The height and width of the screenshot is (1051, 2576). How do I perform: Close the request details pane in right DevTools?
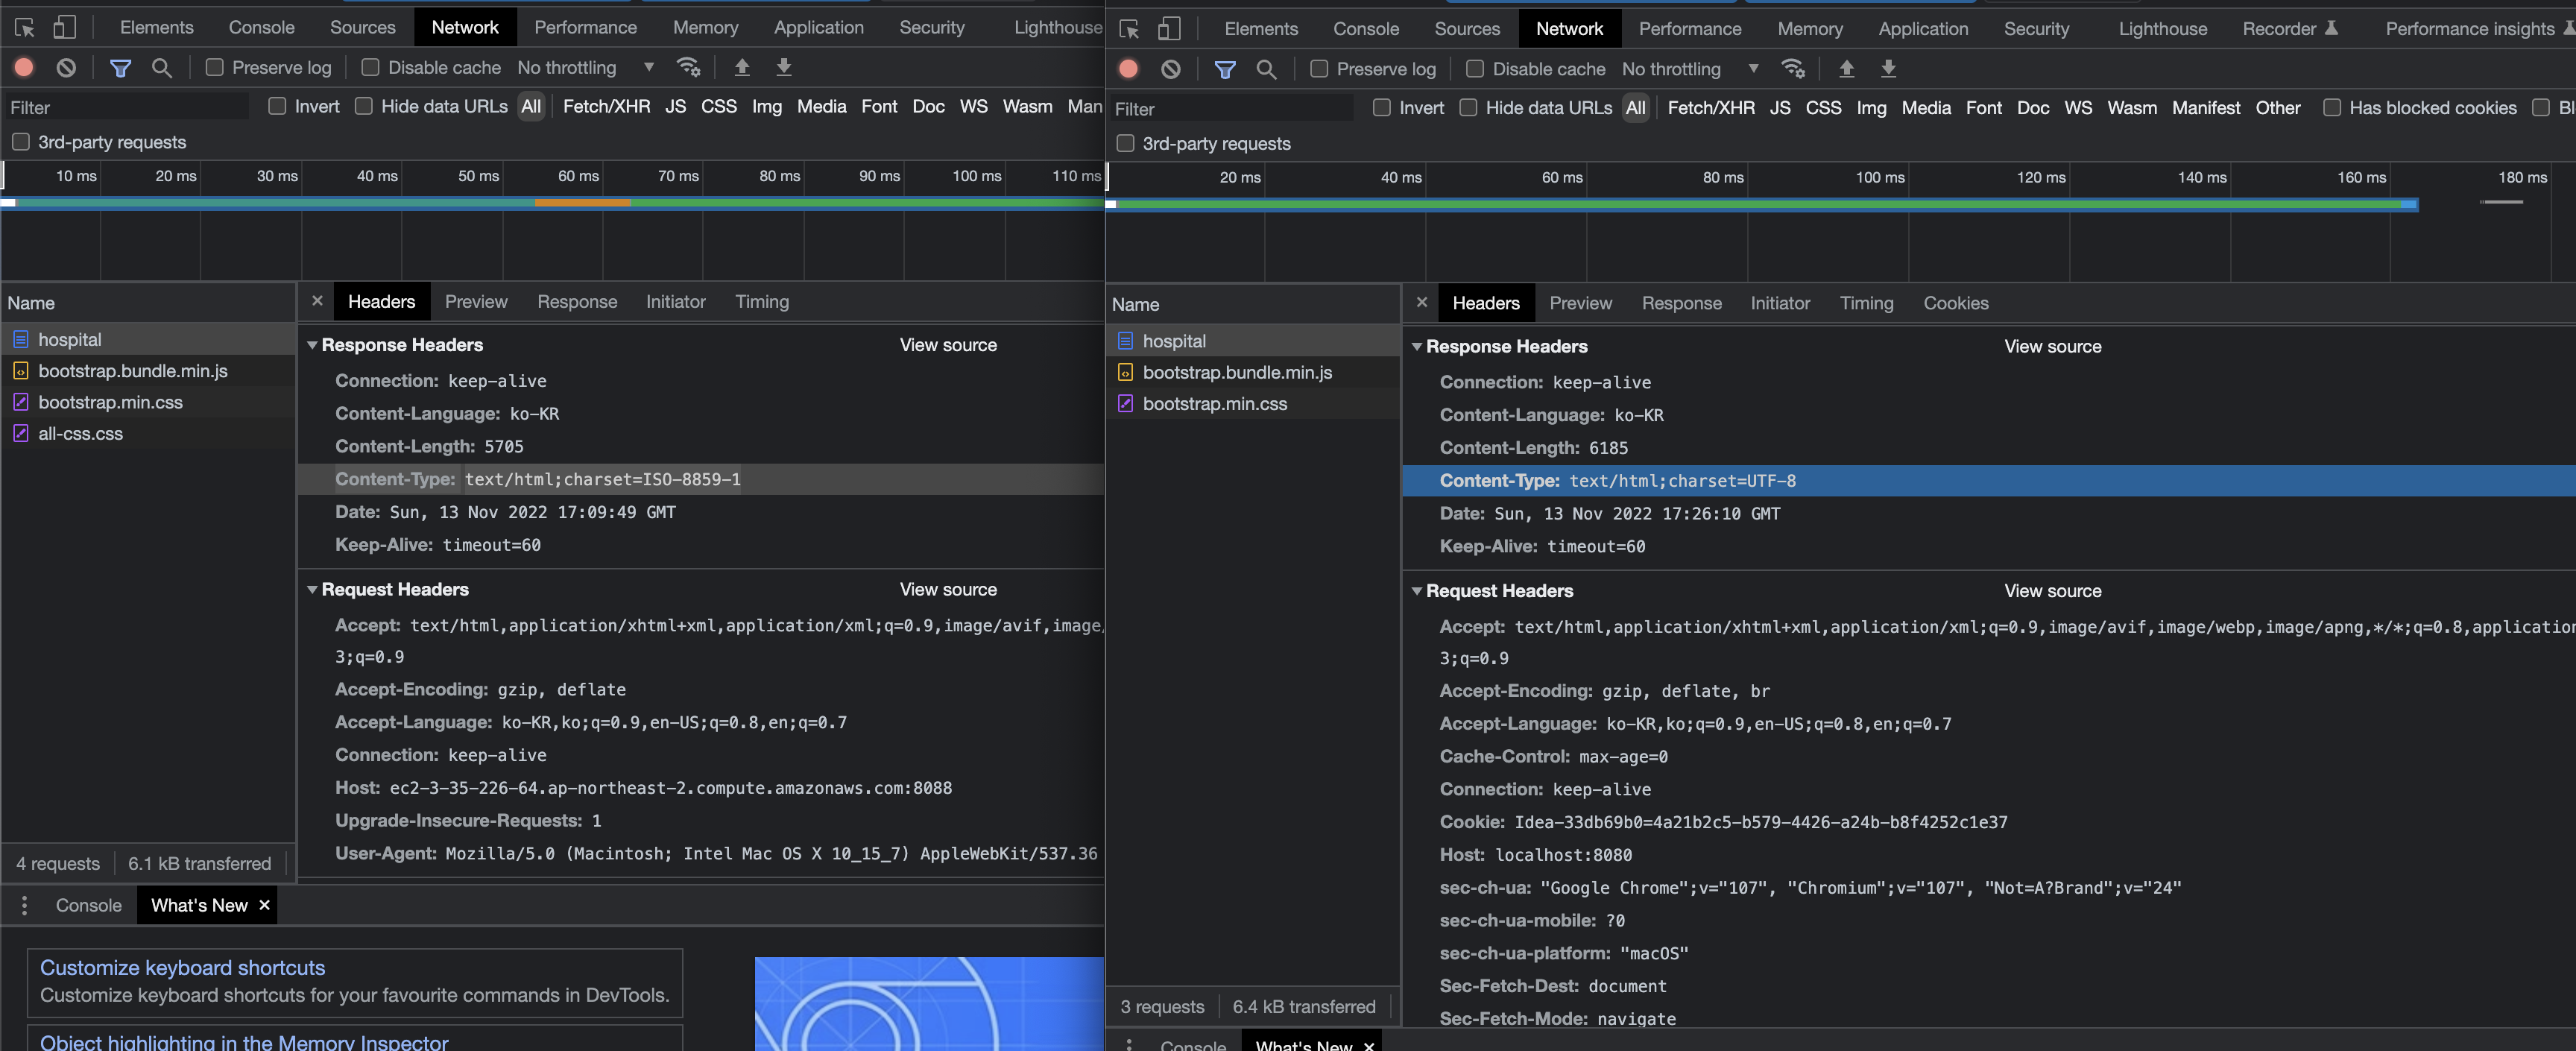[1422, 302]
